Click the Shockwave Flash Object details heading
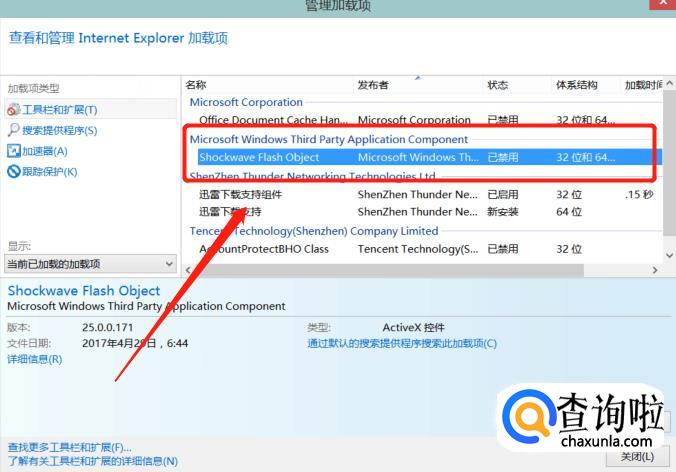 84,291
